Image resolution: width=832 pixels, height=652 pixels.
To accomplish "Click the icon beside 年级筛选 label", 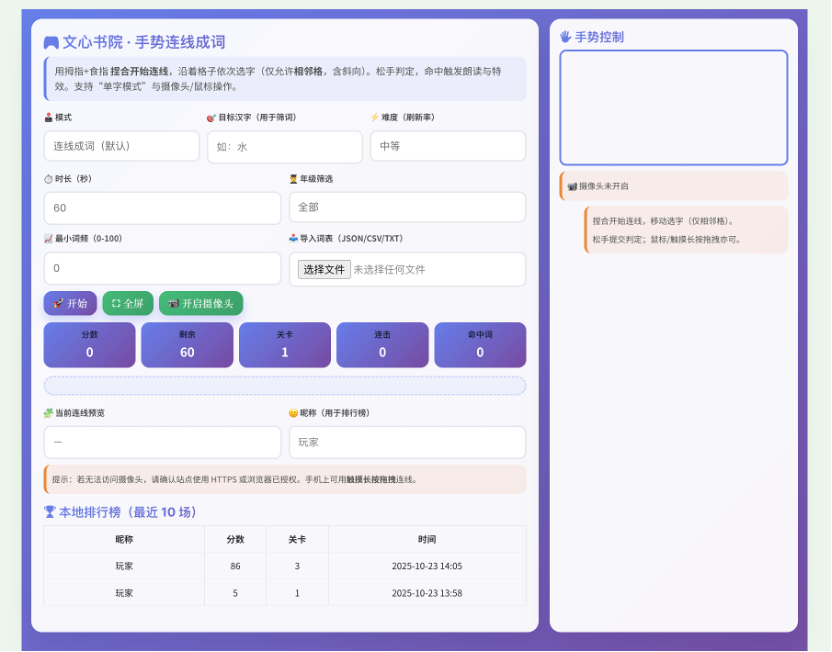I will click(x=293, y=179).
